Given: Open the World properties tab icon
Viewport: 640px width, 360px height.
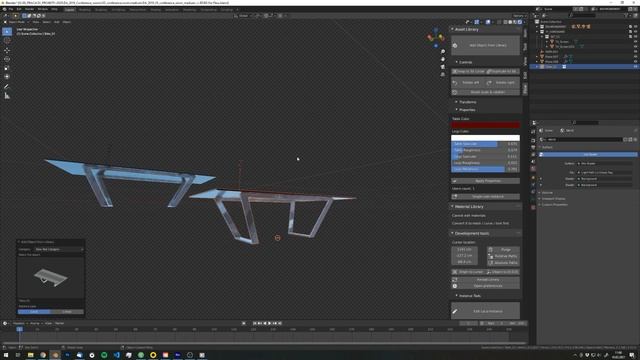Looking at the screenshot, I should tap(533, 169).
